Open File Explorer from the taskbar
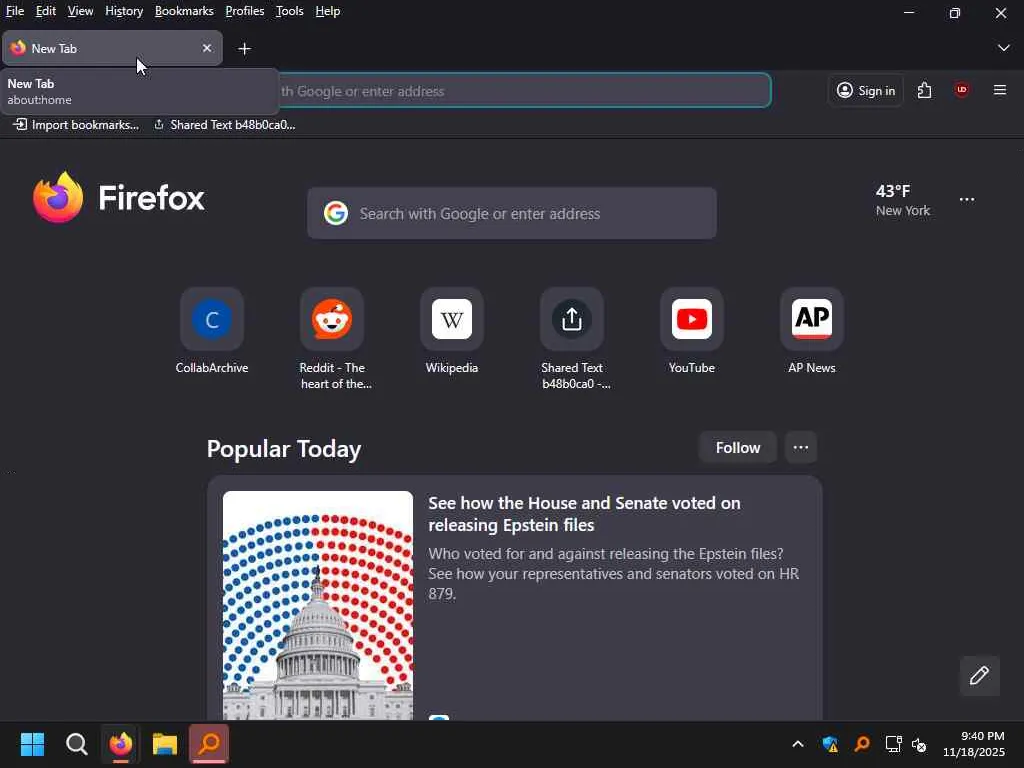This screenshot has width=1024, height=768. 165,744
